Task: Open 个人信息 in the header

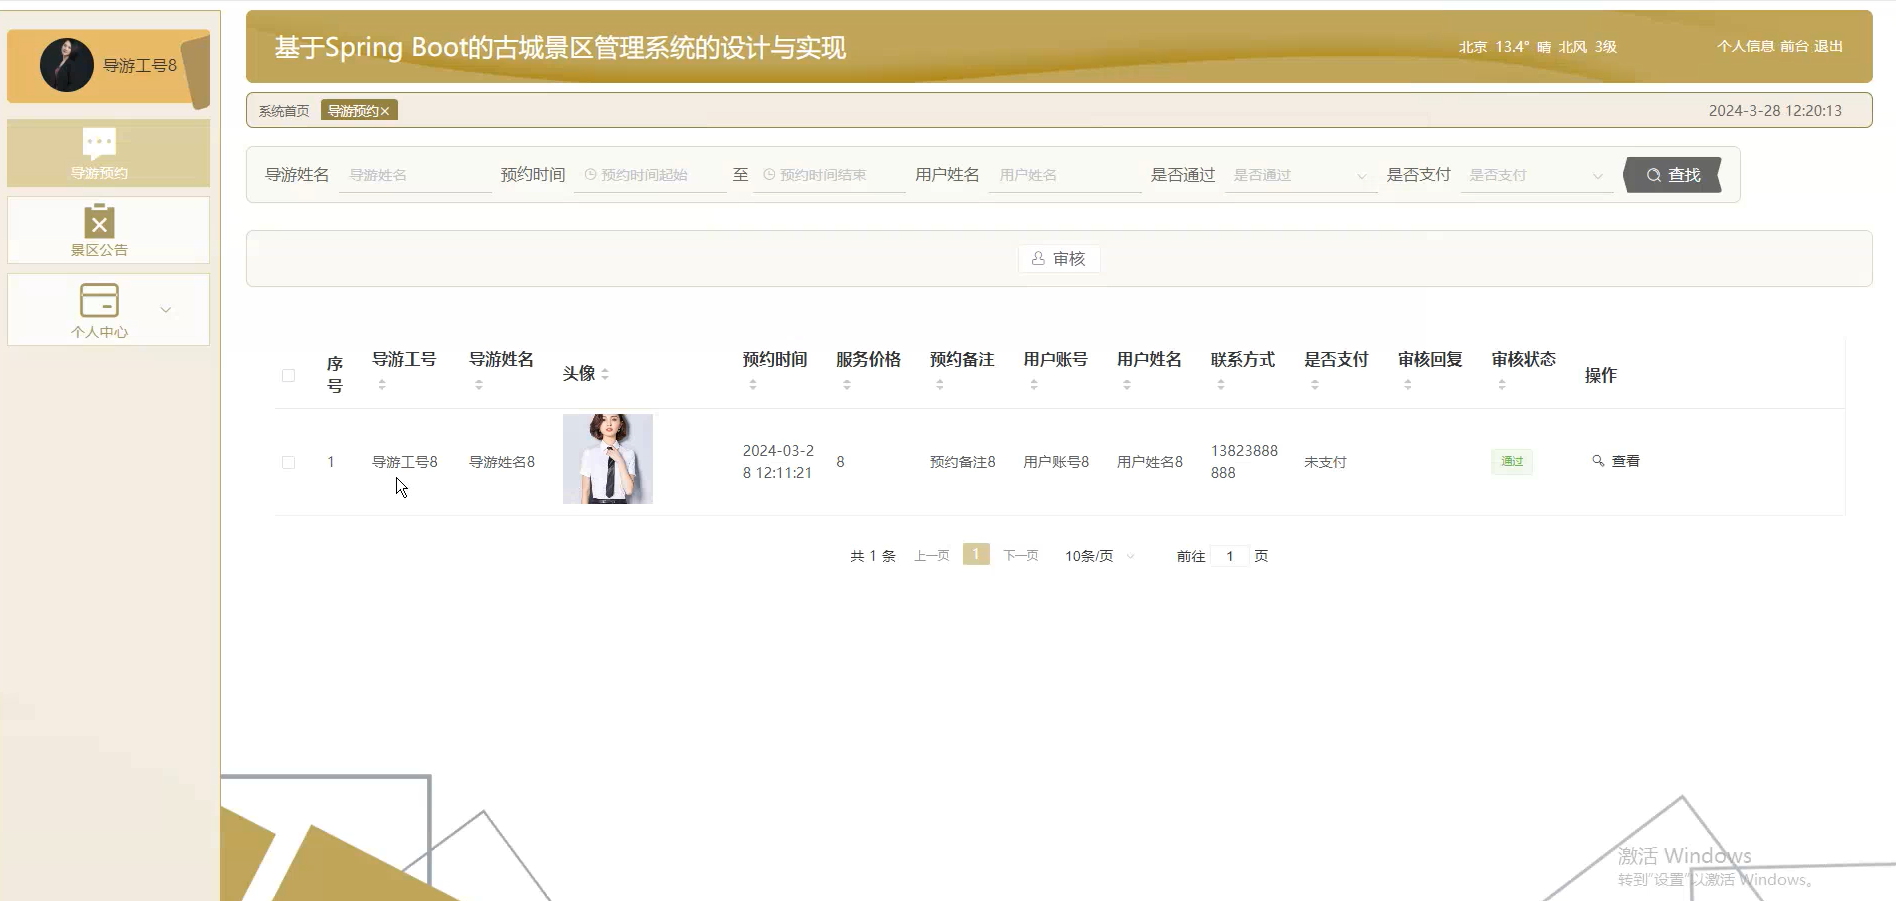Action: (1745, 46)
